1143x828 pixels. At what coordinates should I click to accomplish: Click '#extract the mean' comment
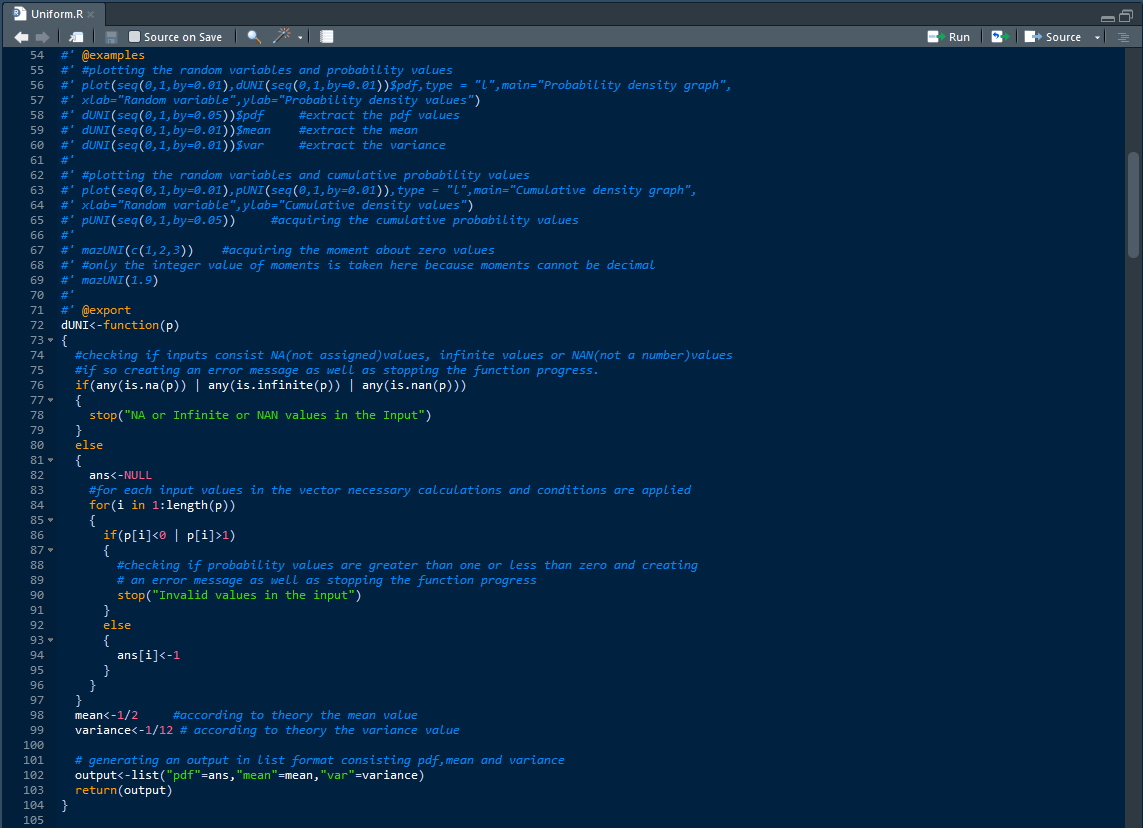click(x=358, y=130)
